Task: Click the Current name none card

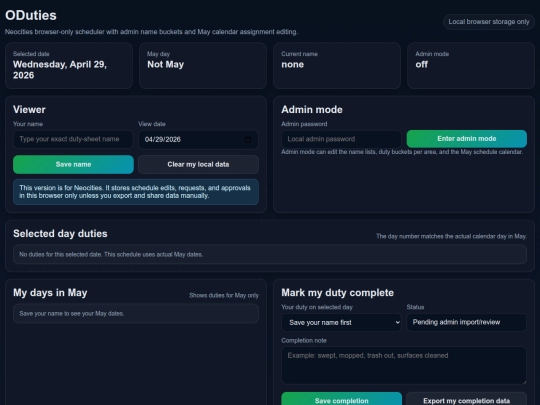Action: [337, 65]
